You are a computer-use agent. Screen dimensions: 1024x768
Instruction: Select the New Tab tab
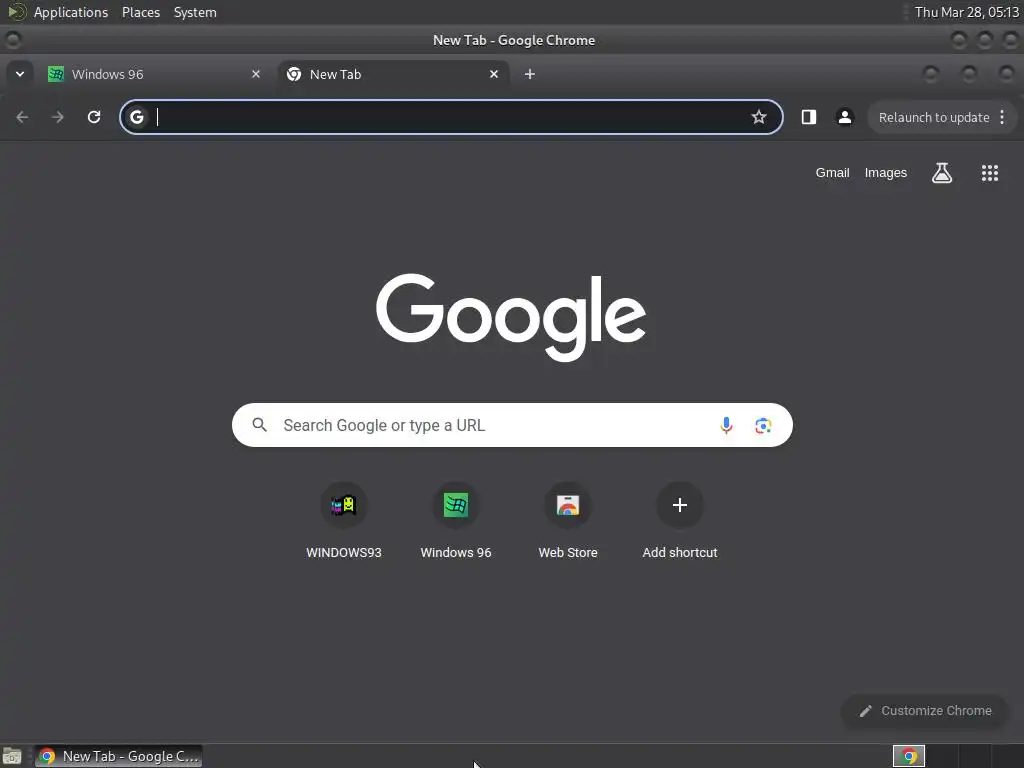coord(393,74)
